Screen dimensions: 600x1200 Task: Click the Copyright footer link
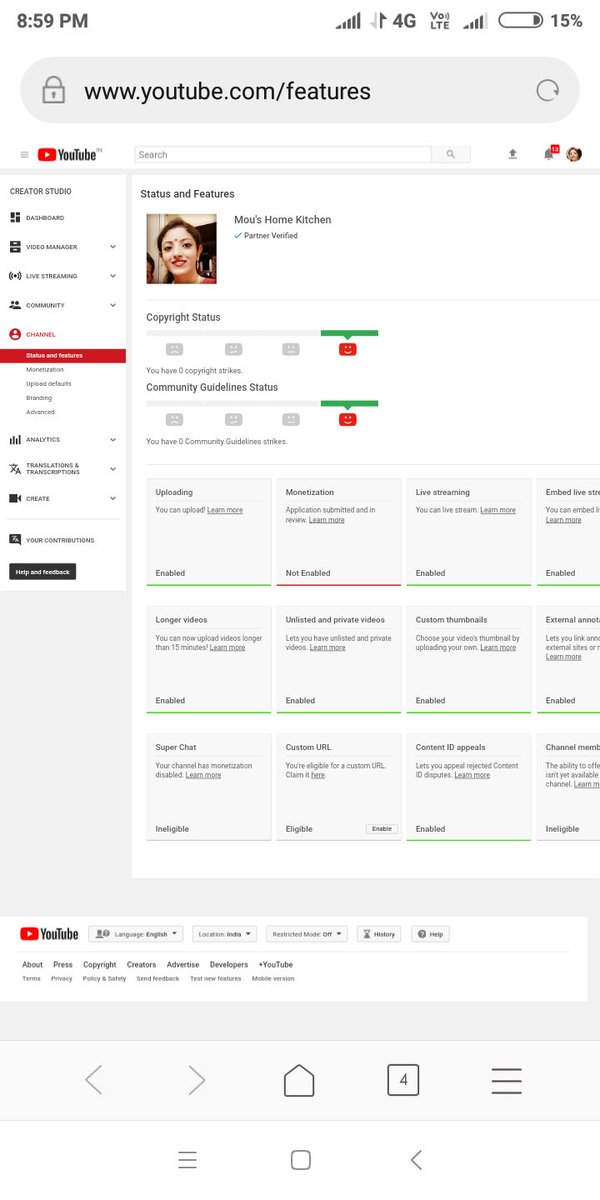coord(100,965)
